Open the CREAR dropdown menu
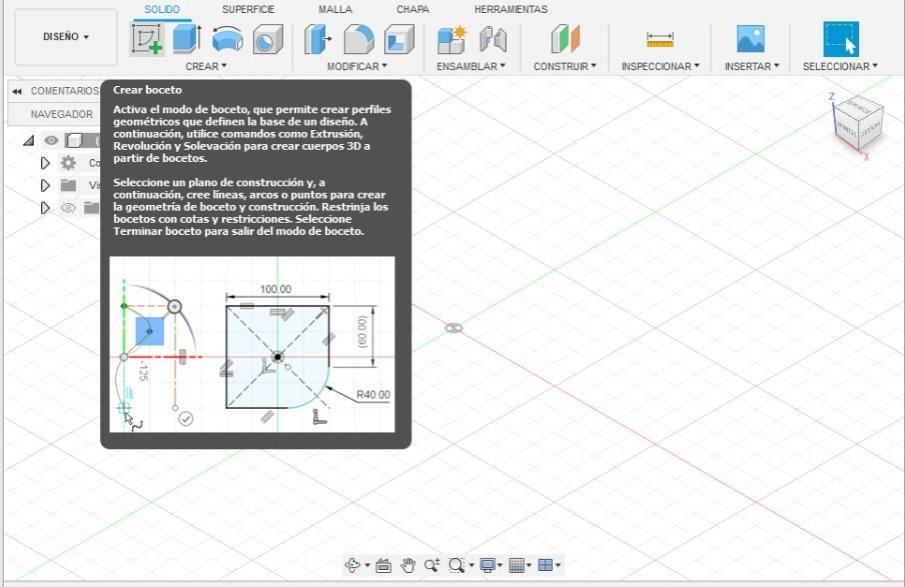 tap(206, 66)
